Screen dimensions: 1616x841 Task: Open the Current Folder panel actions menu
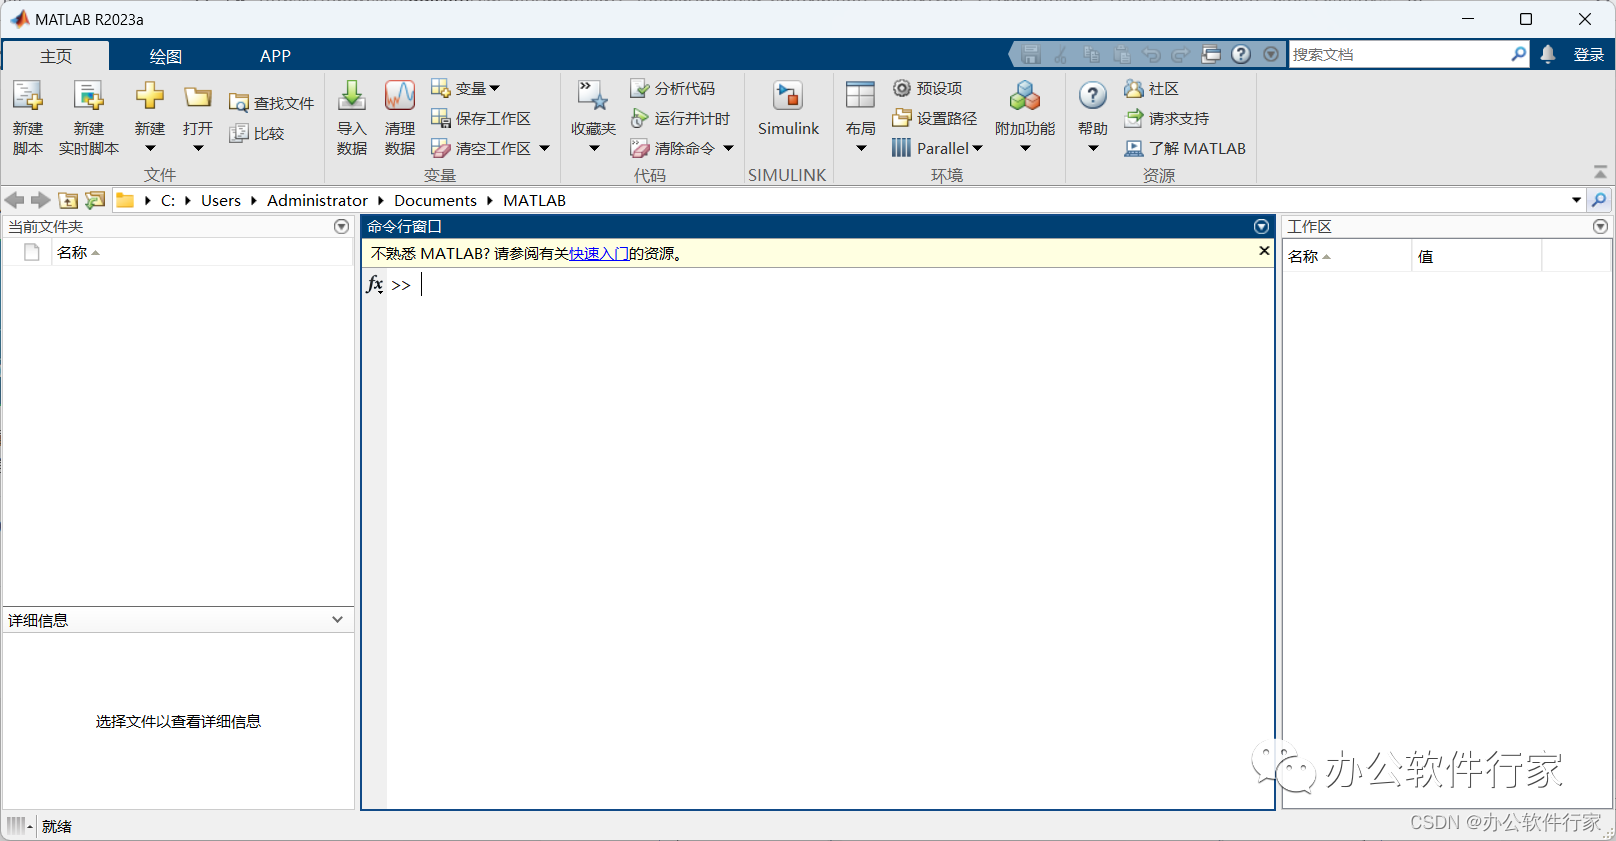click(x=341, y=227)
